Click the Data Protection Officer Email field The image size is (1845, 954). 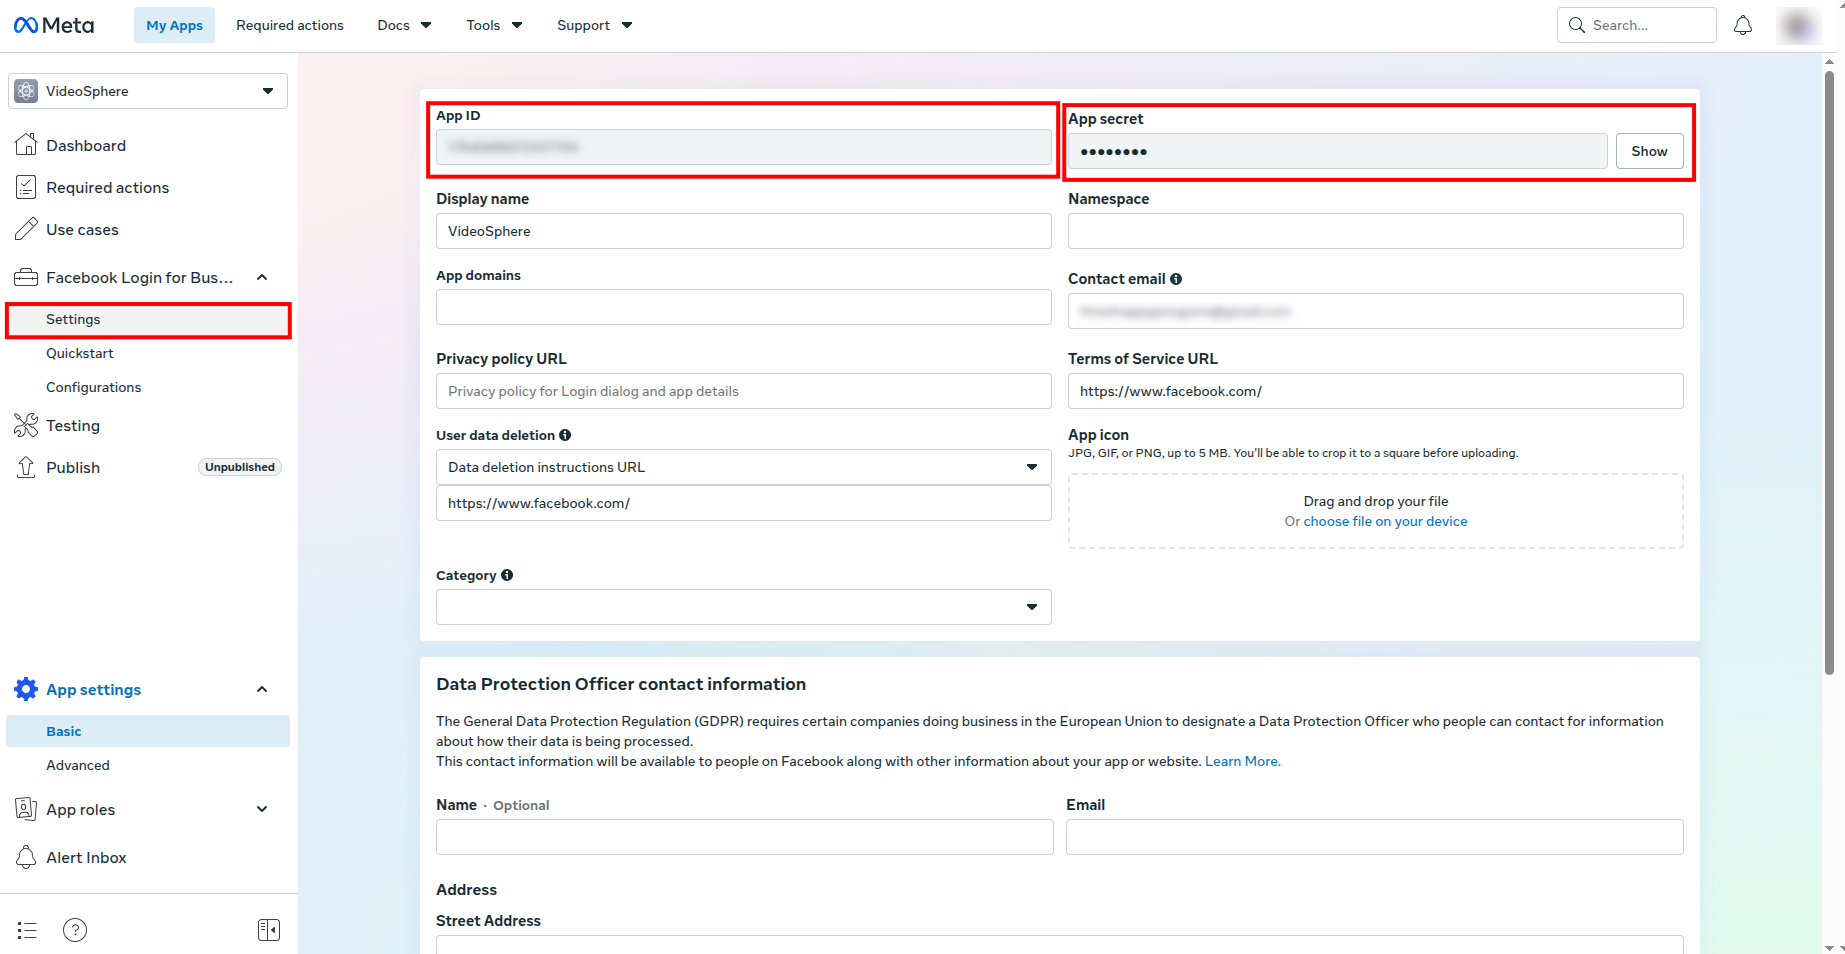click(x=1374, y=837)
